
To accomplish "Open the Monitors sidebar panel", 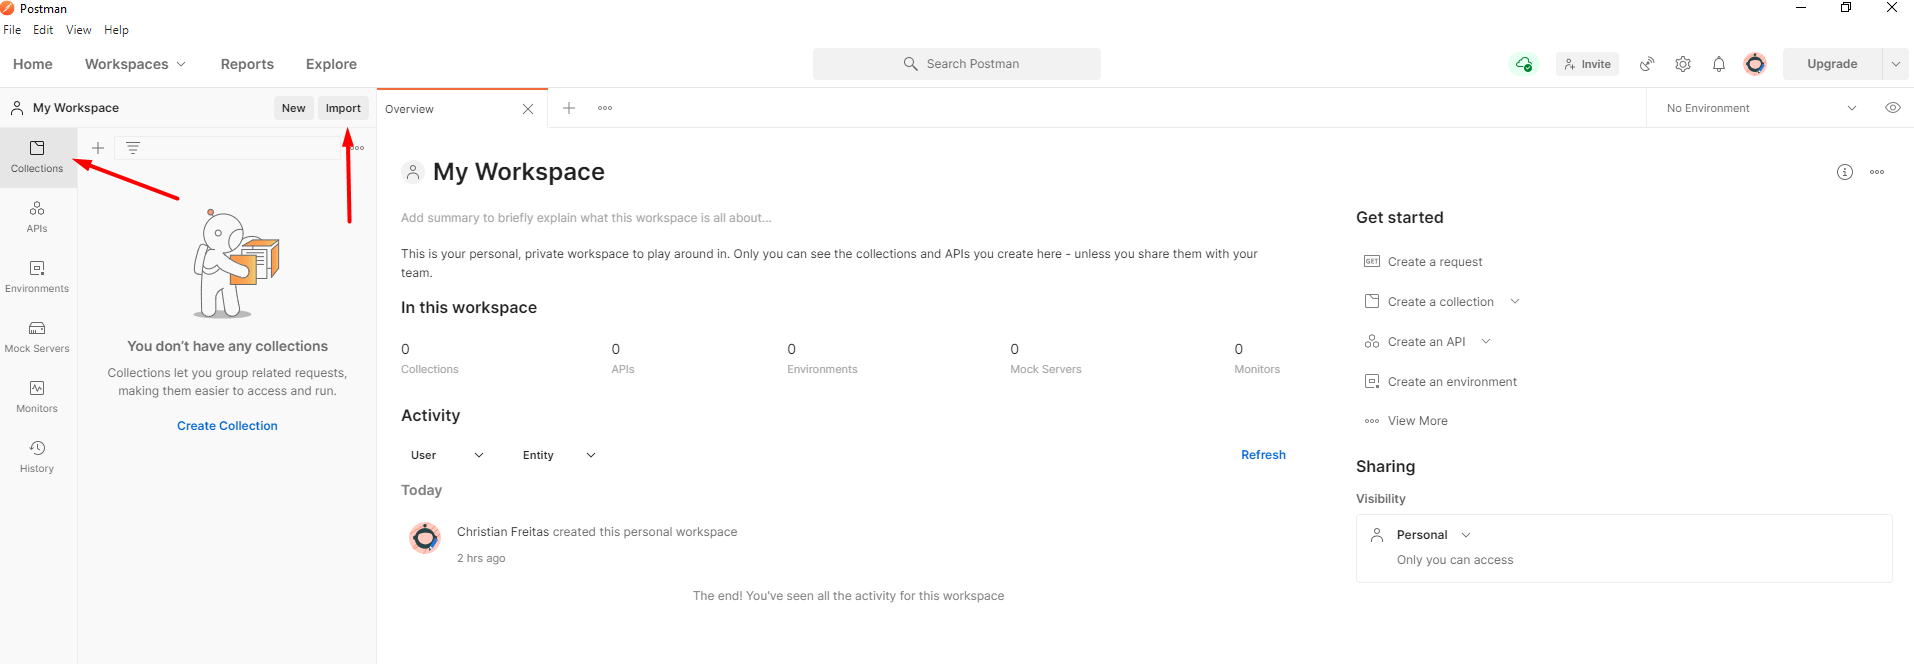I will (x=37, y=397).
